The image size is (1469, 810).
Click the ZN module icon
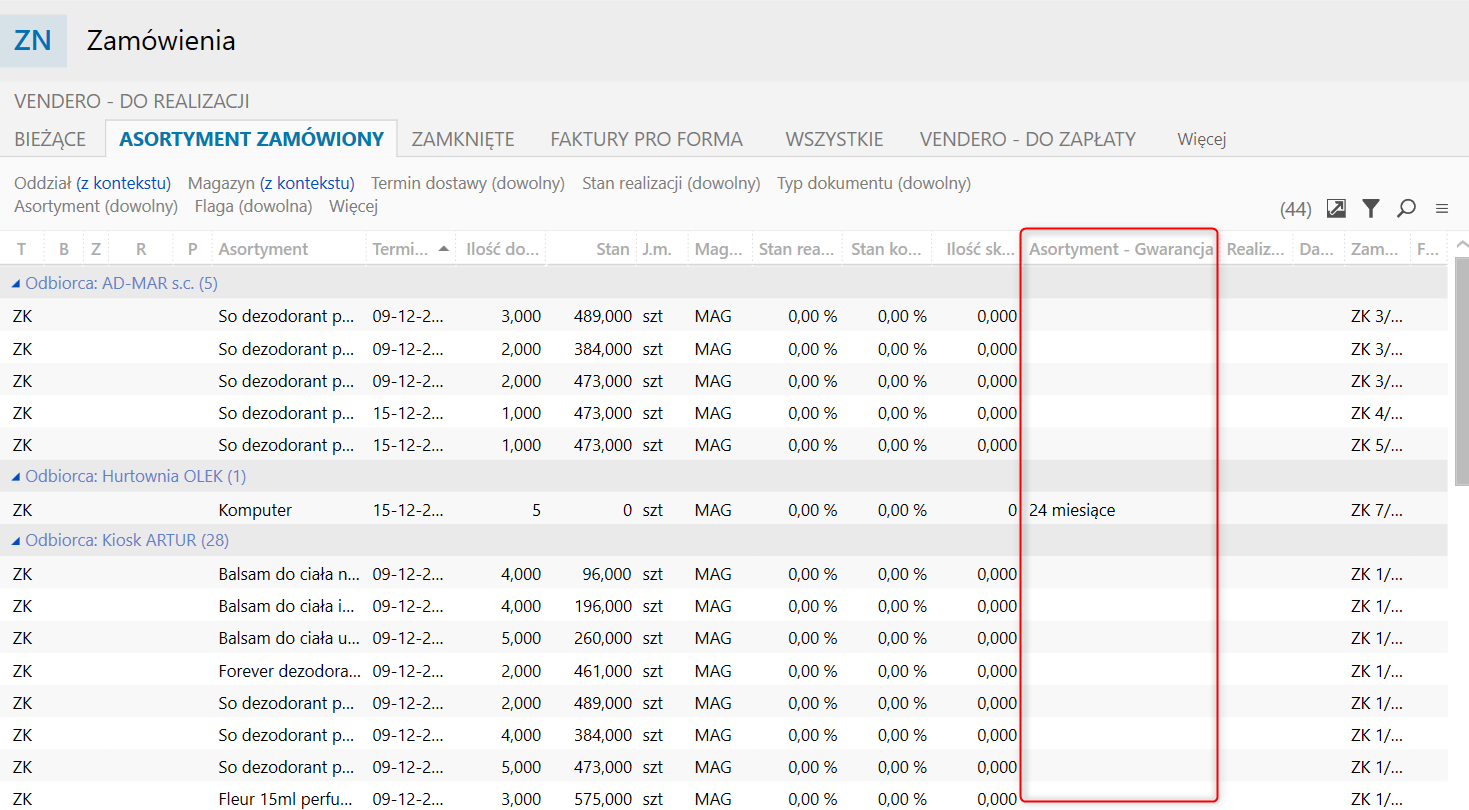[33, 41]
